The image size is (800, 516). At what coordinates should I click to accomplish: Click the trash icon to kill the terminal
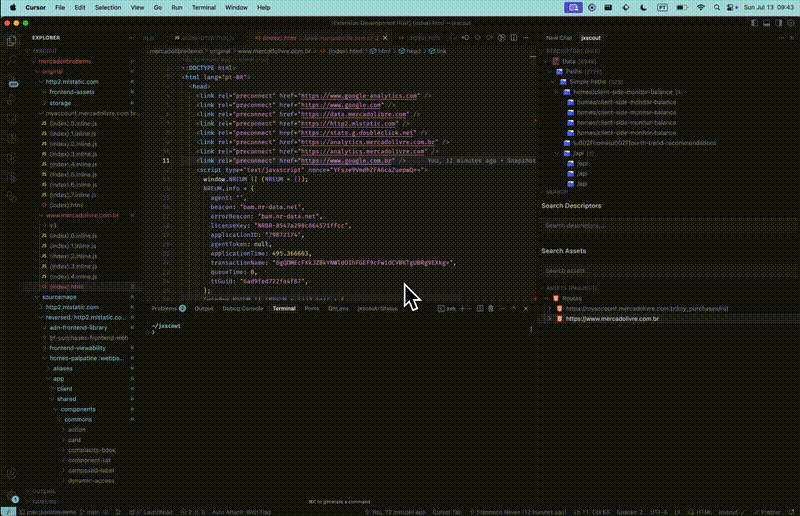click(491, 308)
